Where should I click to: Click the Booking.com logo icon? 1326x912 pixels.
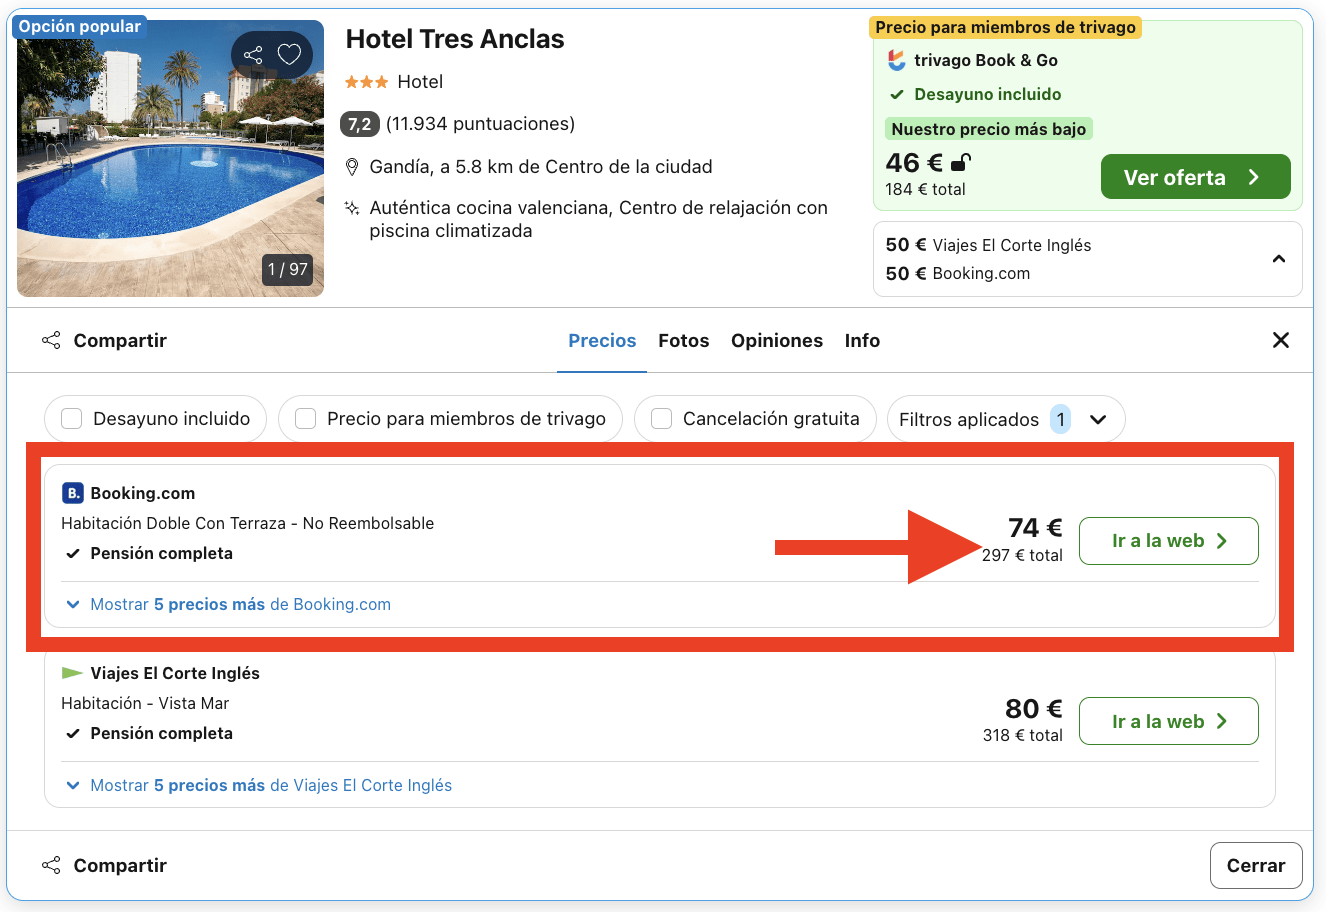pos(71,493)
